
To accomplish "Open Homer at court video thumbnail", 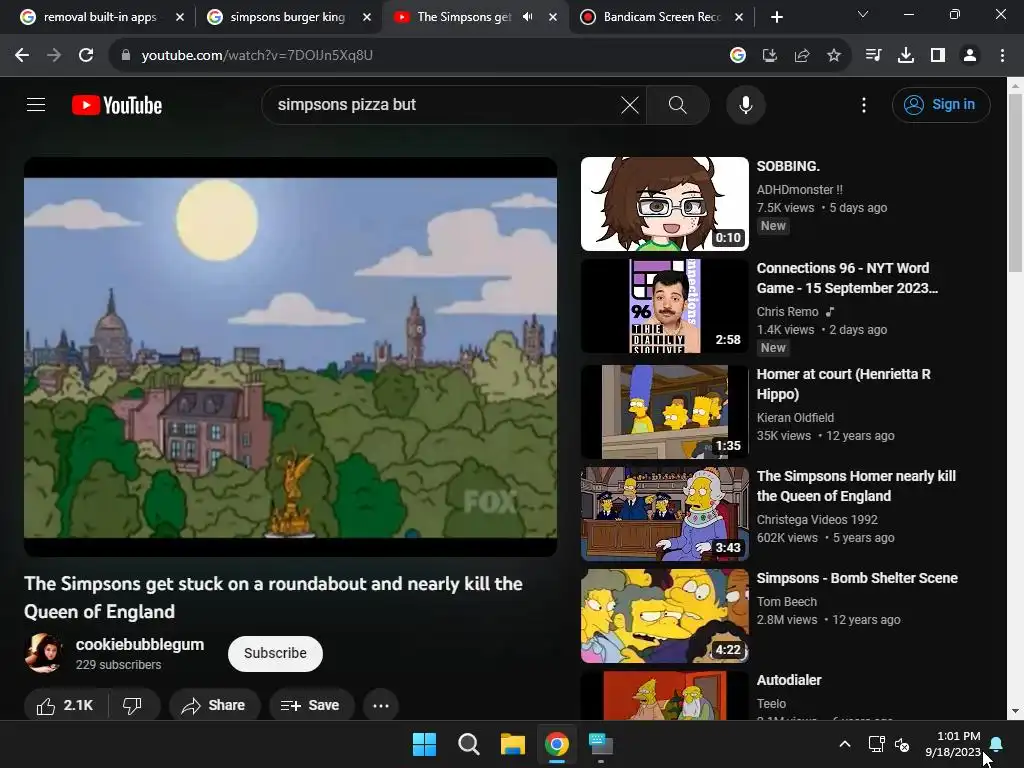I will click(x=665, y=411).
